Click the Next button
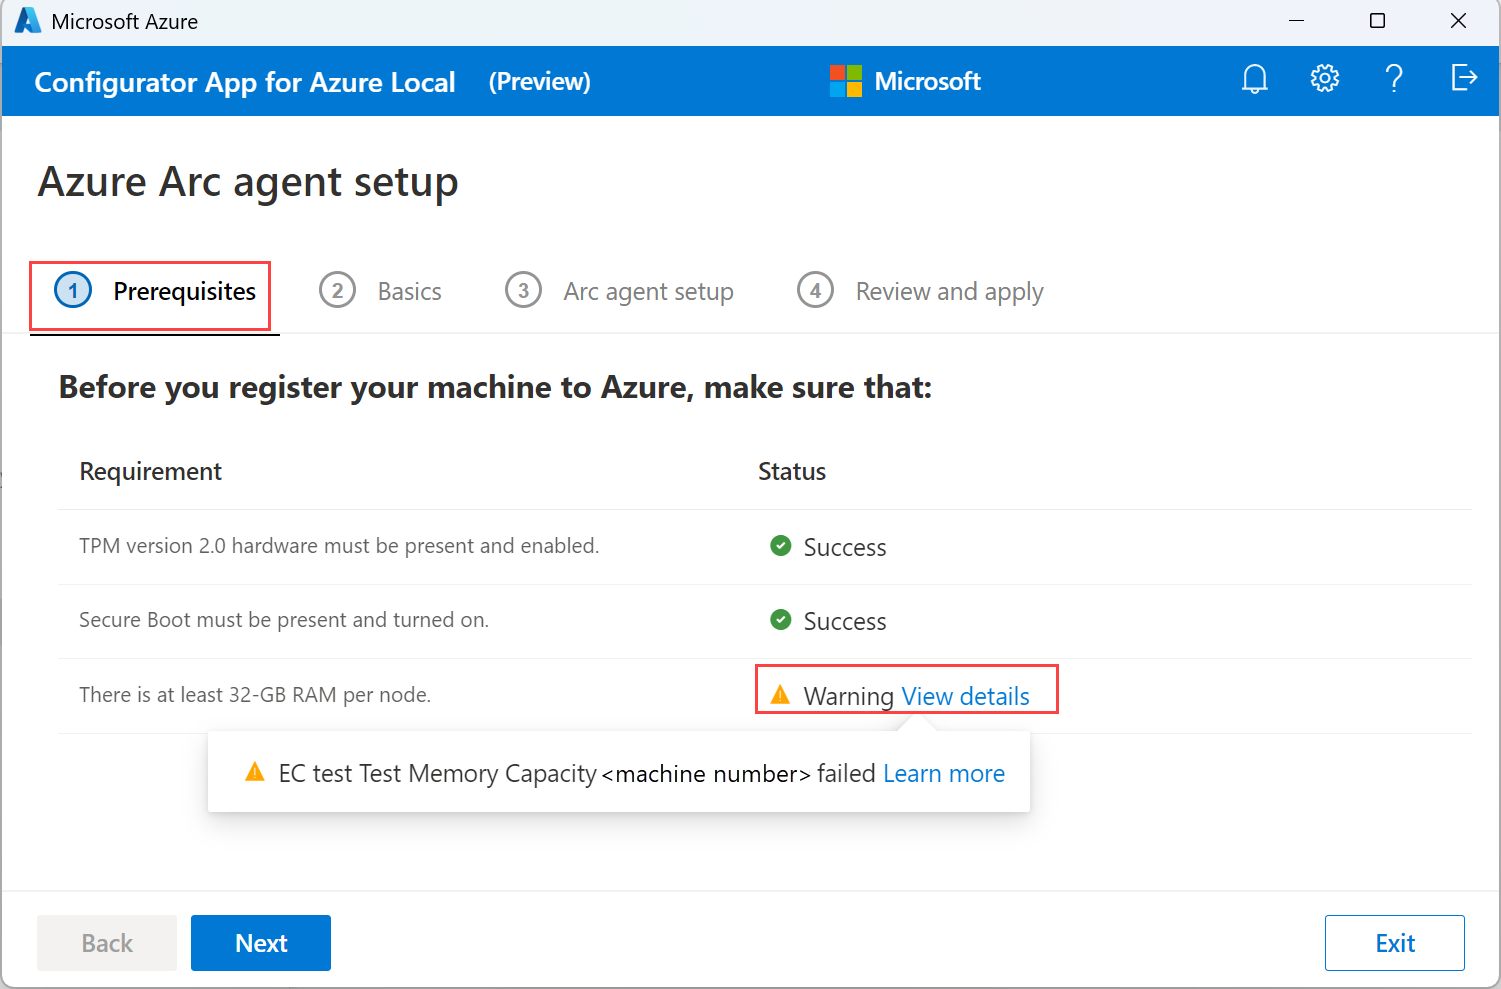Screen dimensions: 1501x989 tap(261, 943)
